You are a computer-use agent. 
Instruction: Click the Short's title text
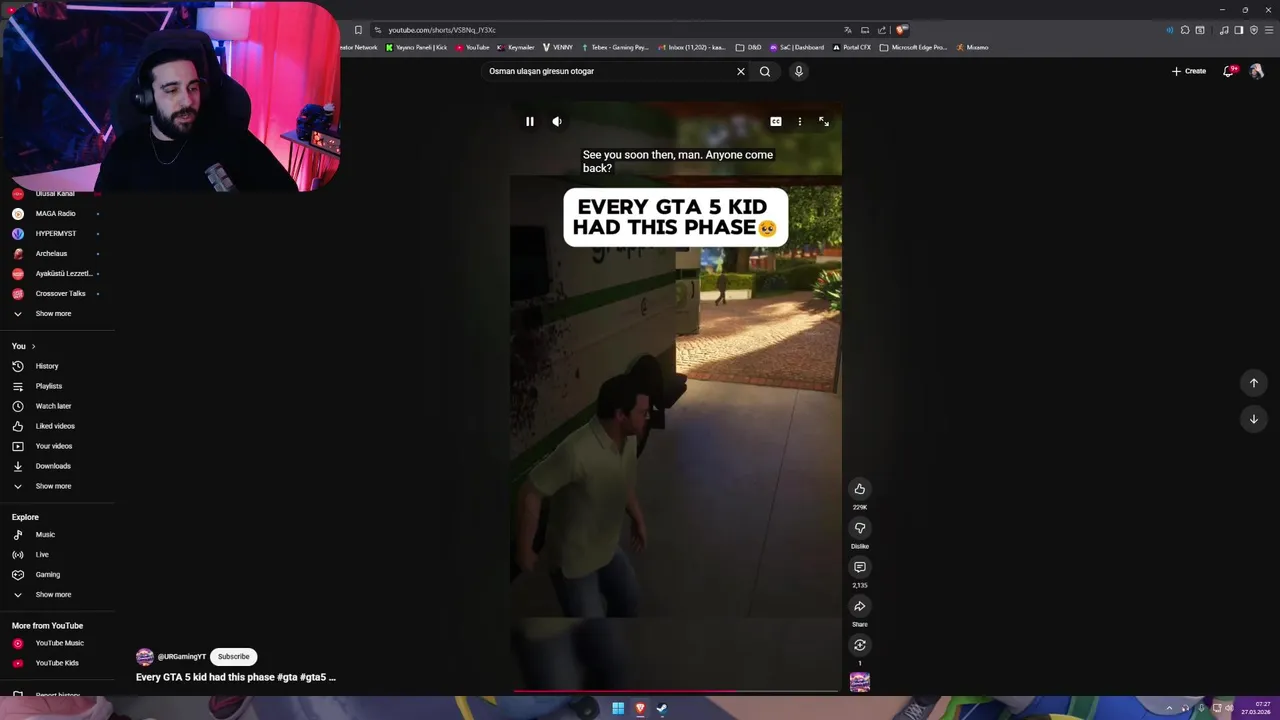tap(236, 678)
